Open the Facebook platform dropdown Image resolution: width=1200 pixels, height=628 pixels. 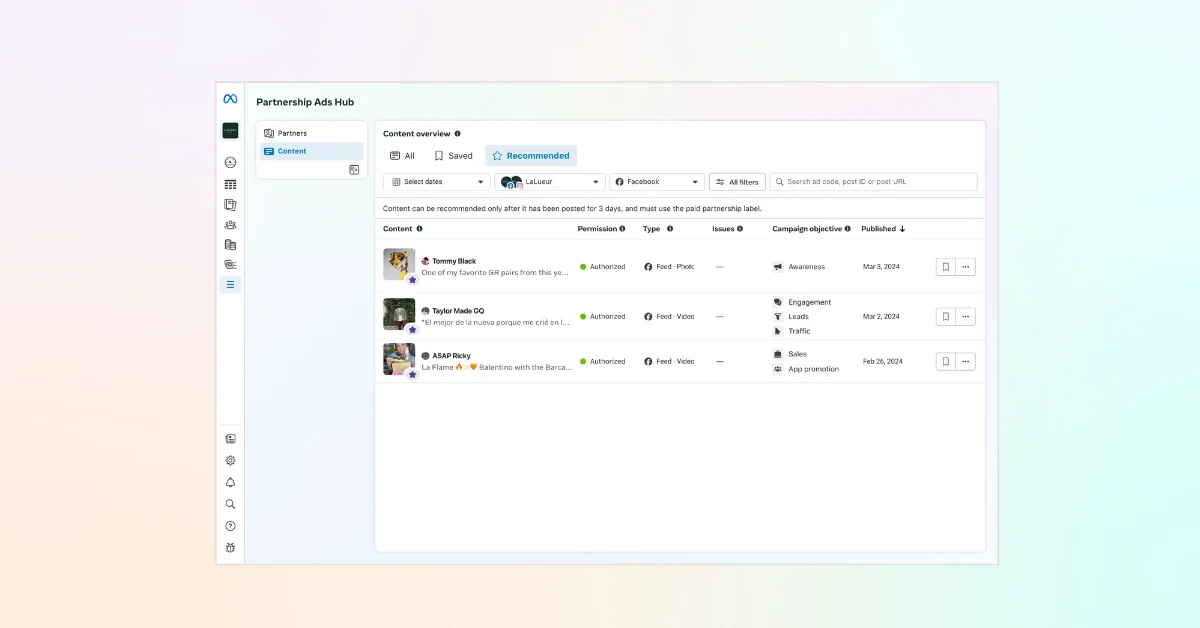coord(657,182)
